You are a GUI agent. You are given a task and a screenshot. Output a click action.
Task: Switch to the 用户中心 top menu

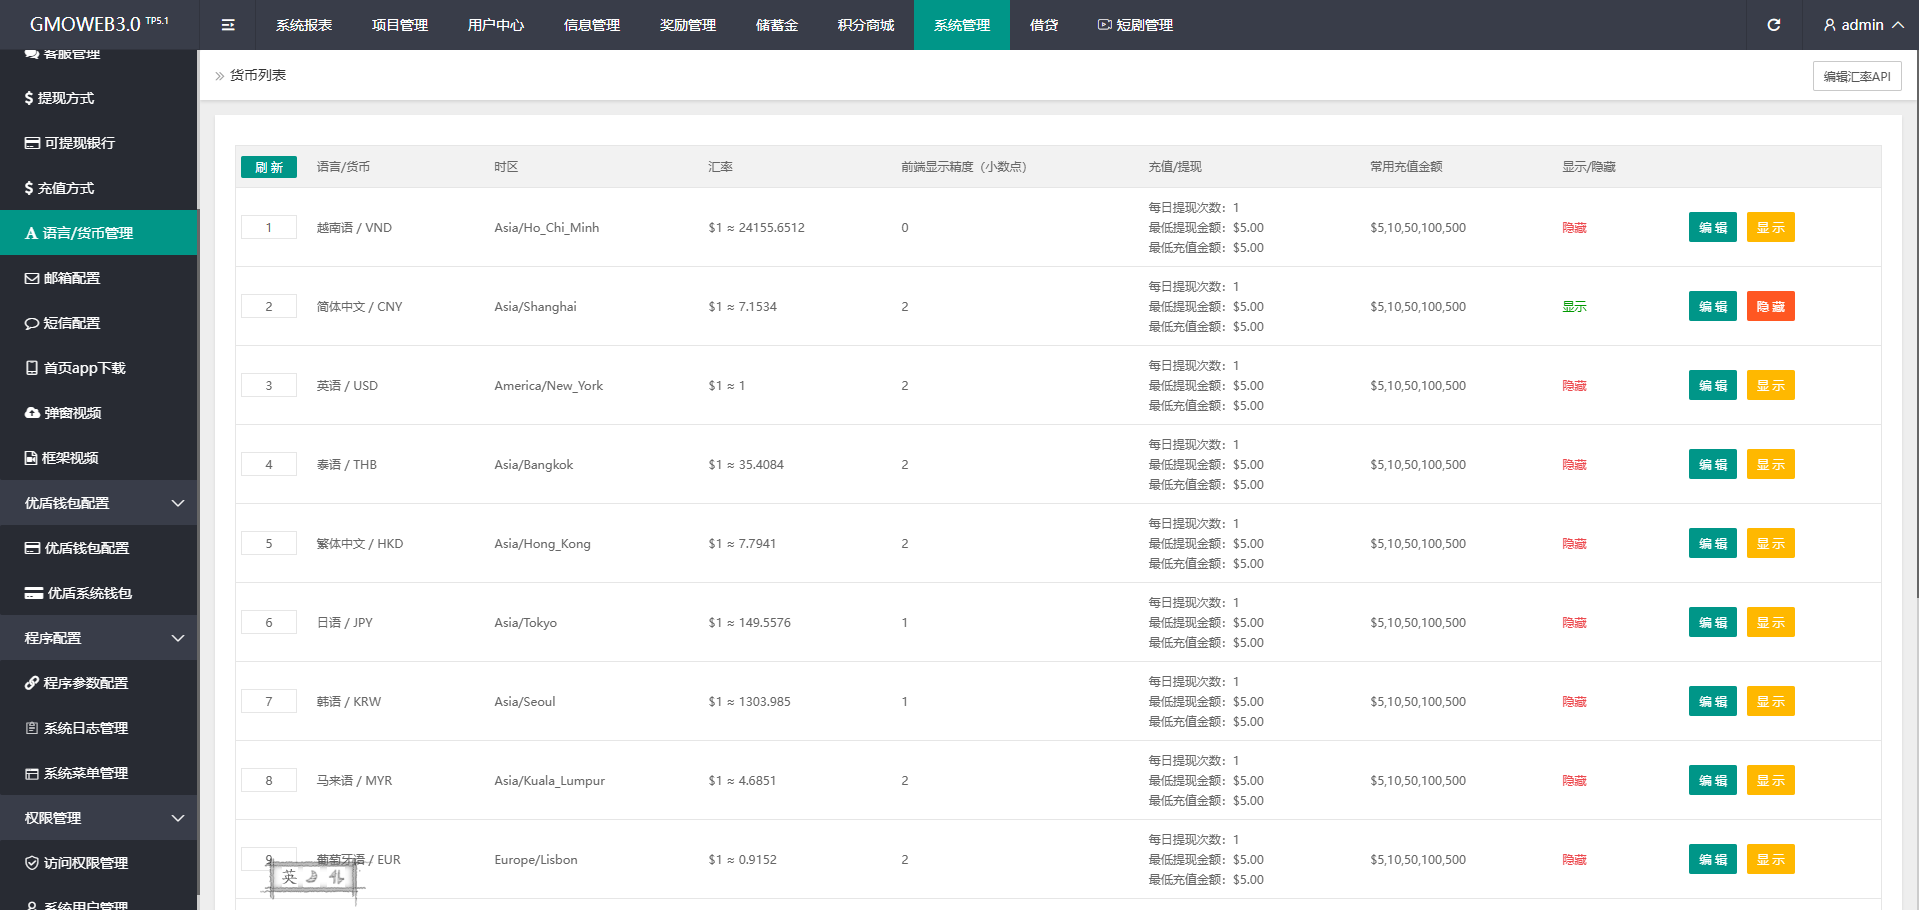pyautogui.click(x=495, y=25)
